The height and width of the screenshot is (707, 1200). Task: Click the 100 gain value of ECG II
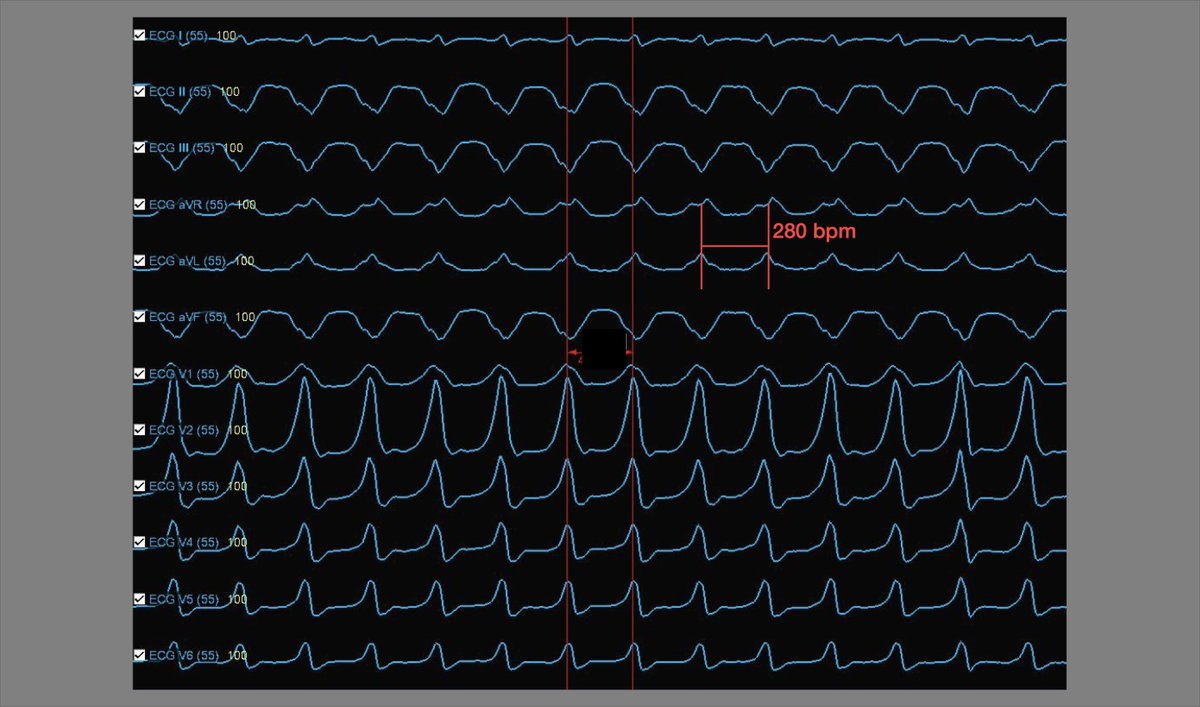pos(230,92)
